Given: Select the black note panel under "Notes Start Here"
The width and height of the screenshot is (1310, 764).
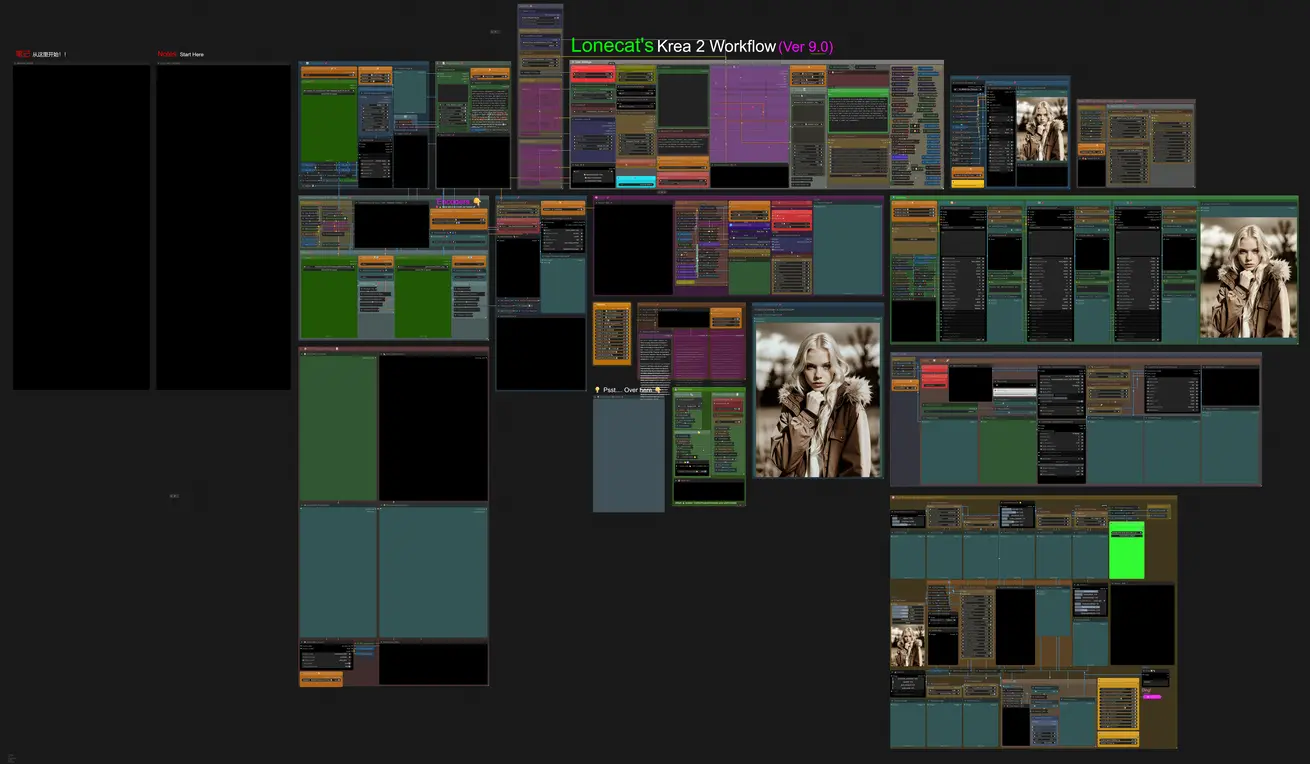Looking at the screenshot, I should (x=223, y=227).
